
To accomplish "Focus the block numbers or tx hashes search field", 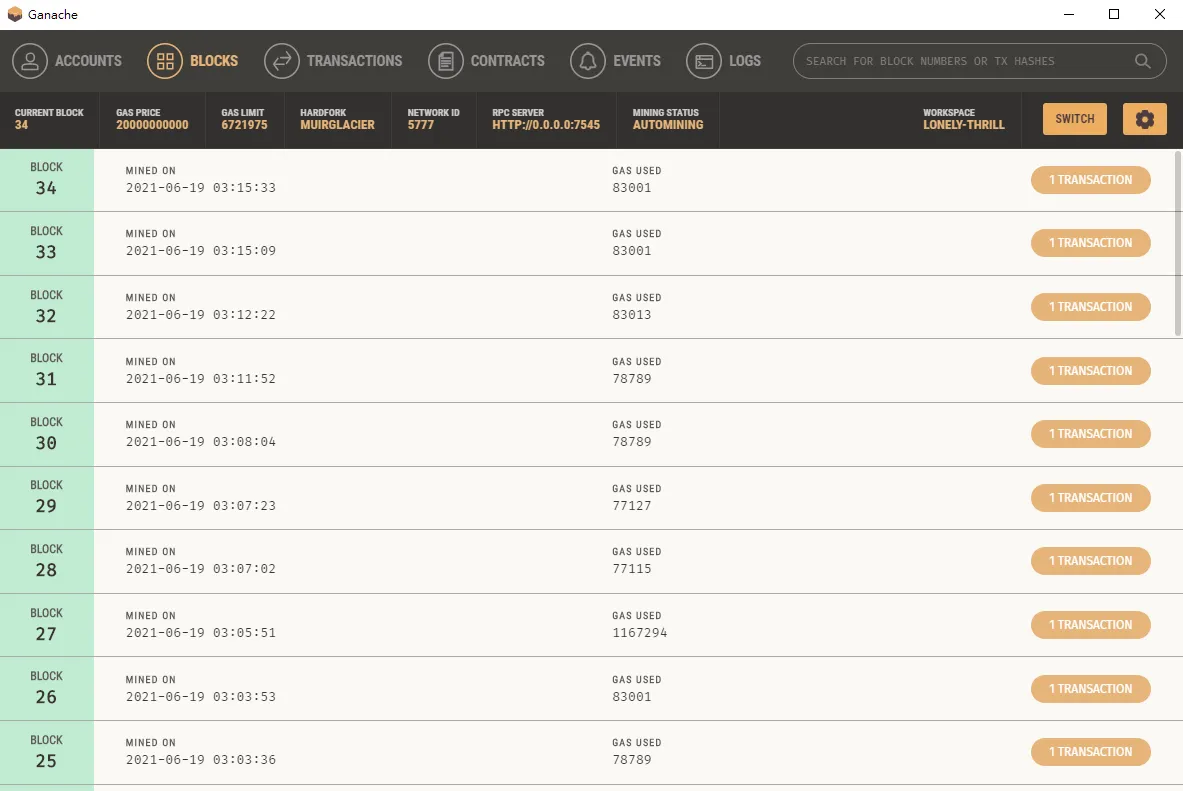I will 965,61.
